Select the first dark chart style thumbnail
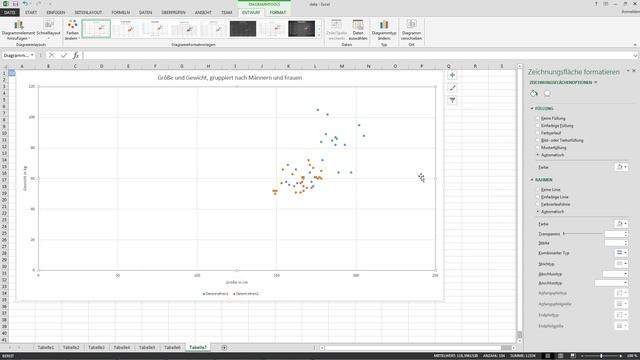 243,29
